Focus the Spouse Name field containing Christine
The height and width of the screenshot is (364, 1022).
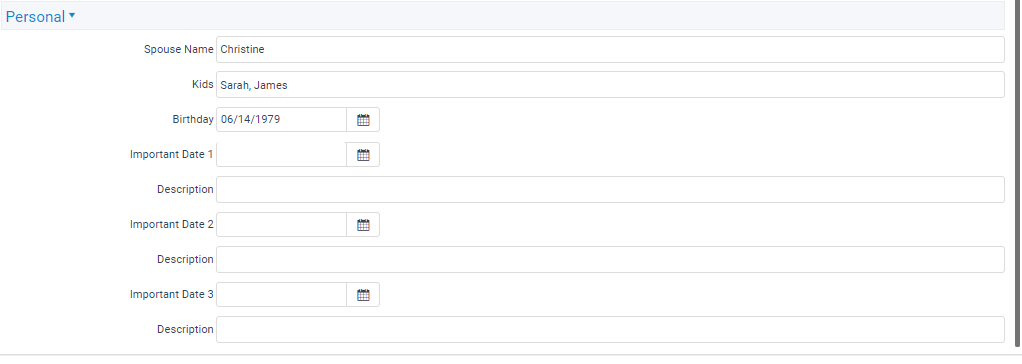coord(610,50)
